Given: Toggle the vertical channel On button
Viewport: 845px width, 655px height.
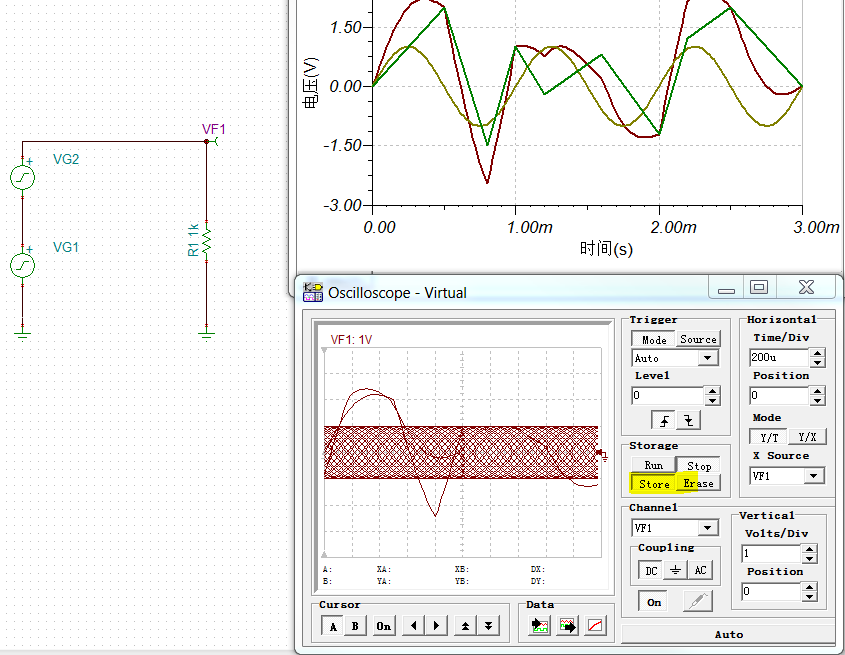Looking at the screenshot, I should click(x=653, y=602).
